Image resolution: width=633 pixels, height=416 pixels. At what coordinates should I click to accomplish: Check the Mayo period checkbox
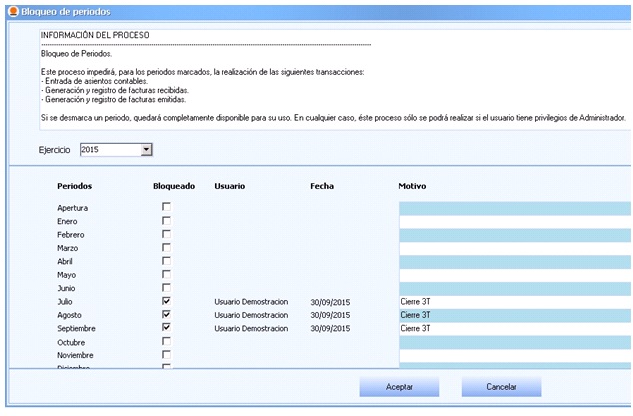166,274
